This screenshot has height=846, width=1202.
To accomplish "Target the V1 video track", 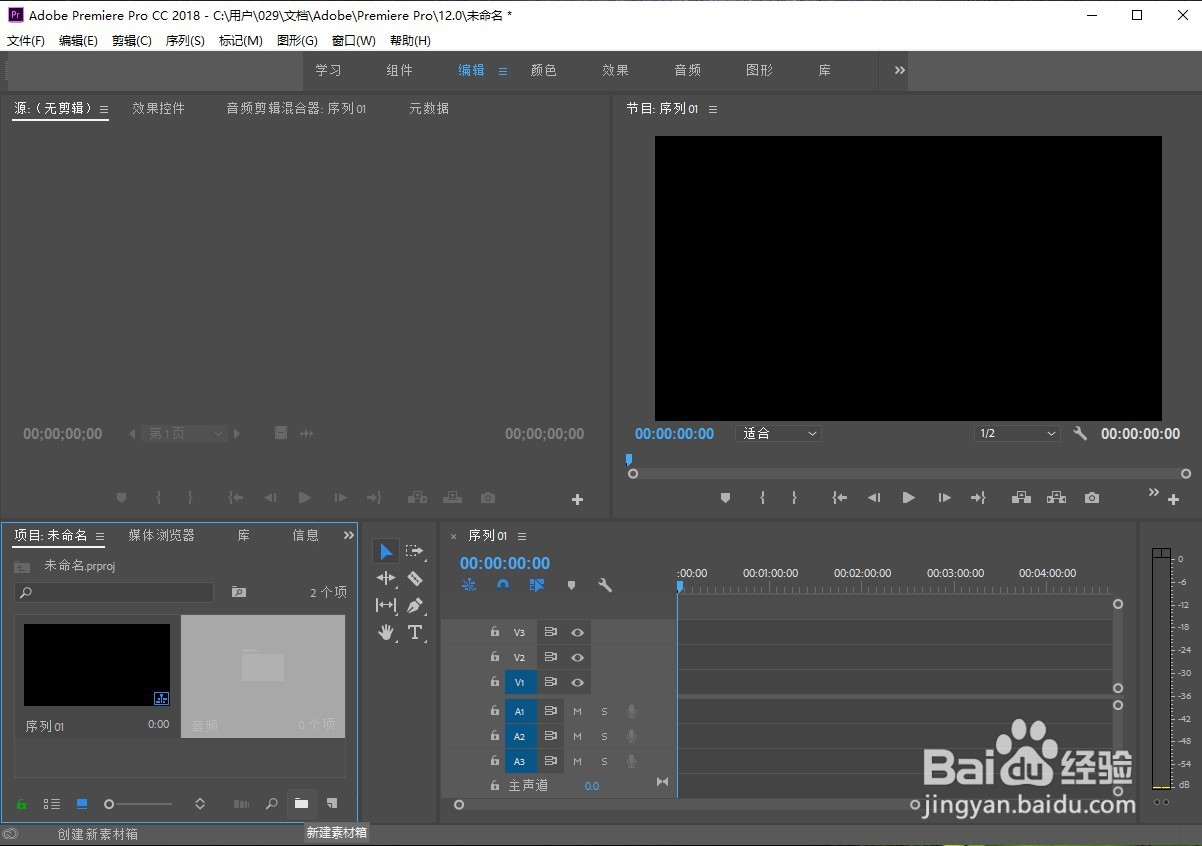I will coord(520,682).
